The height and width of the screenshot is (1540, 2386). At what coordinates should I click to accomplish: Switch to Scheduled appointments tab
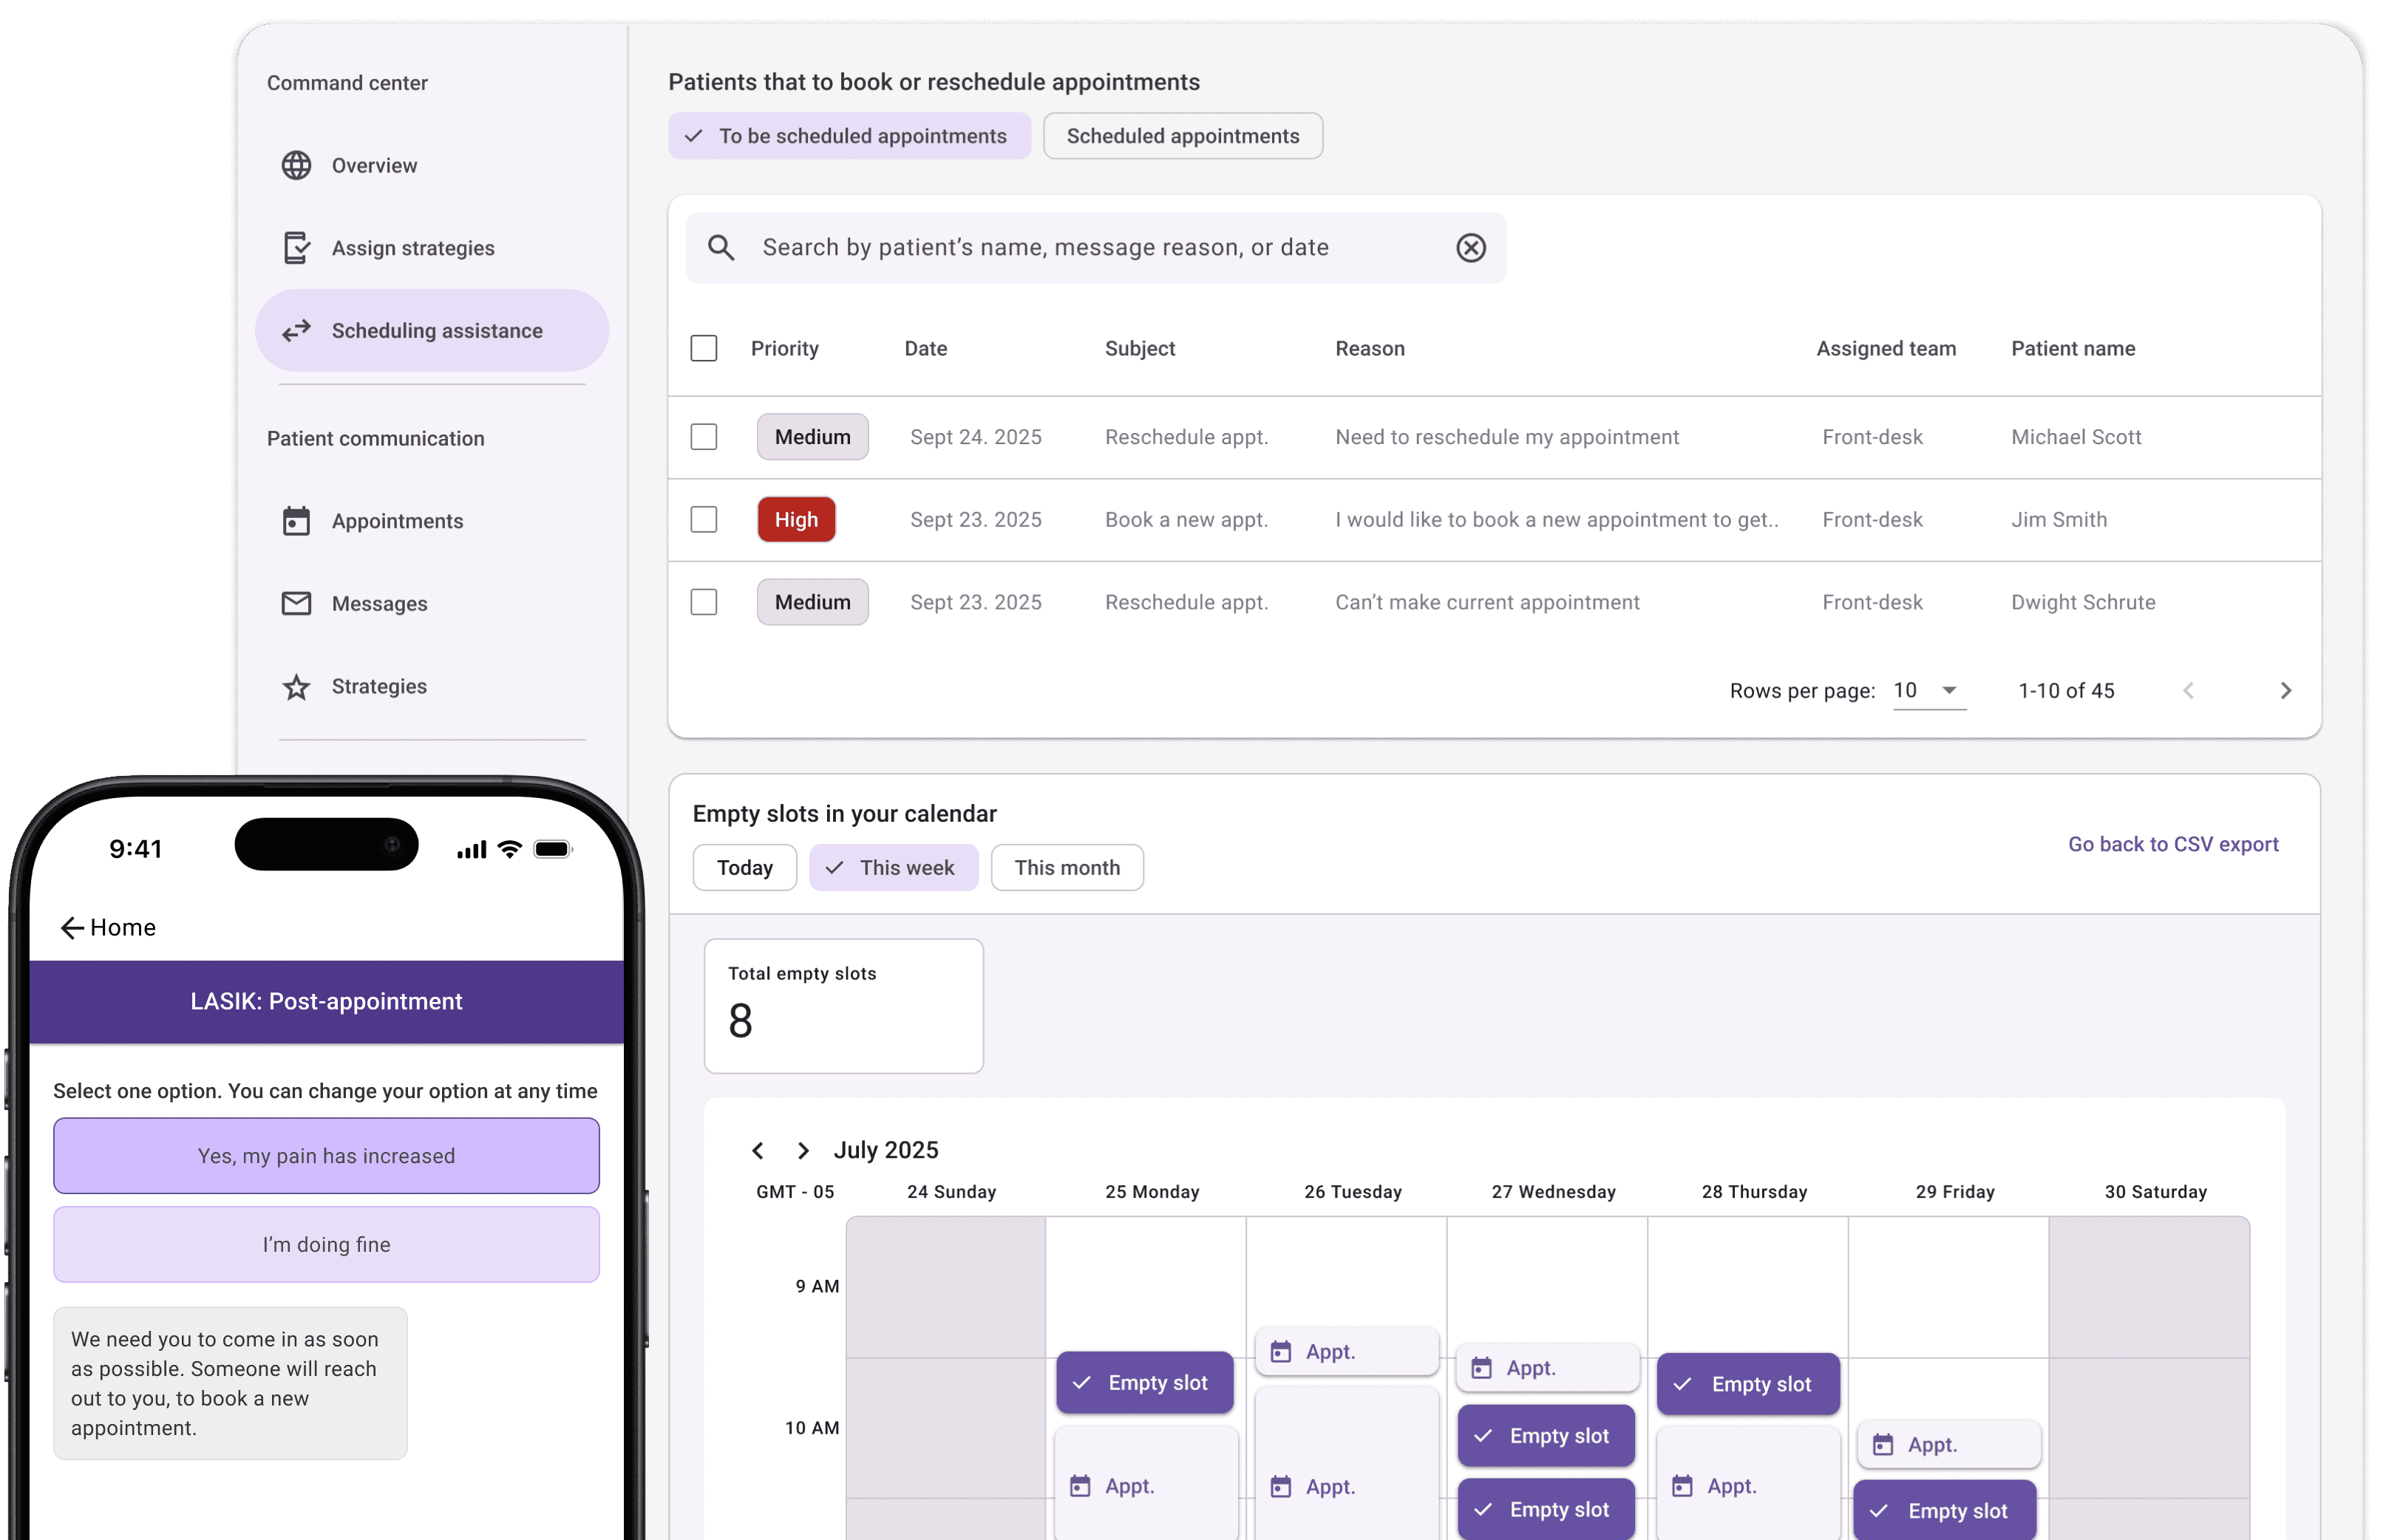point(1182,136)
